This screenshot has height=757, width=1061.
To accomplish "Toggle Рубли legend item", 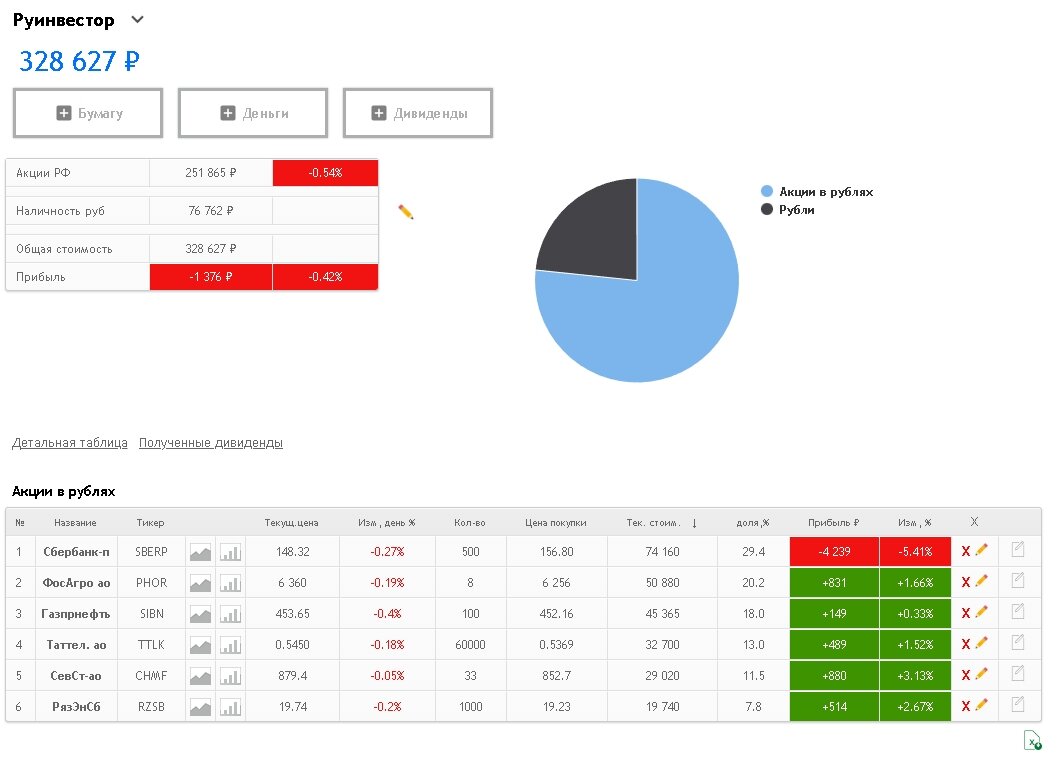I will click(788, 210).
